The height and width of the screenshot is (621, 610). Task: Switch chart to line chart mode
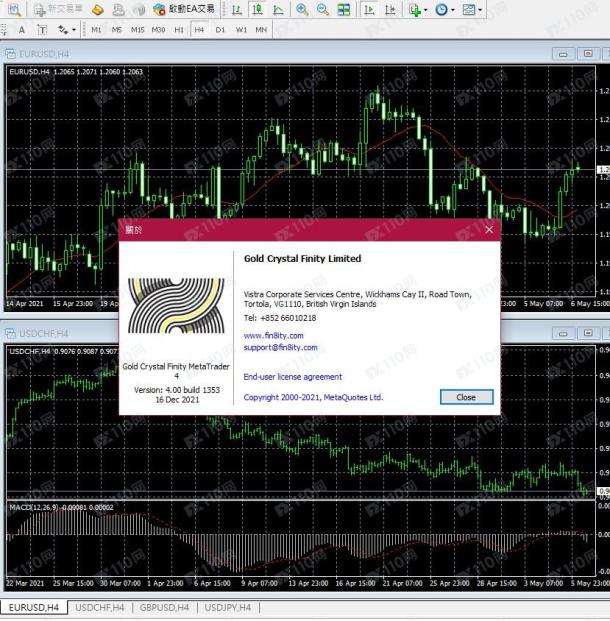278,10
